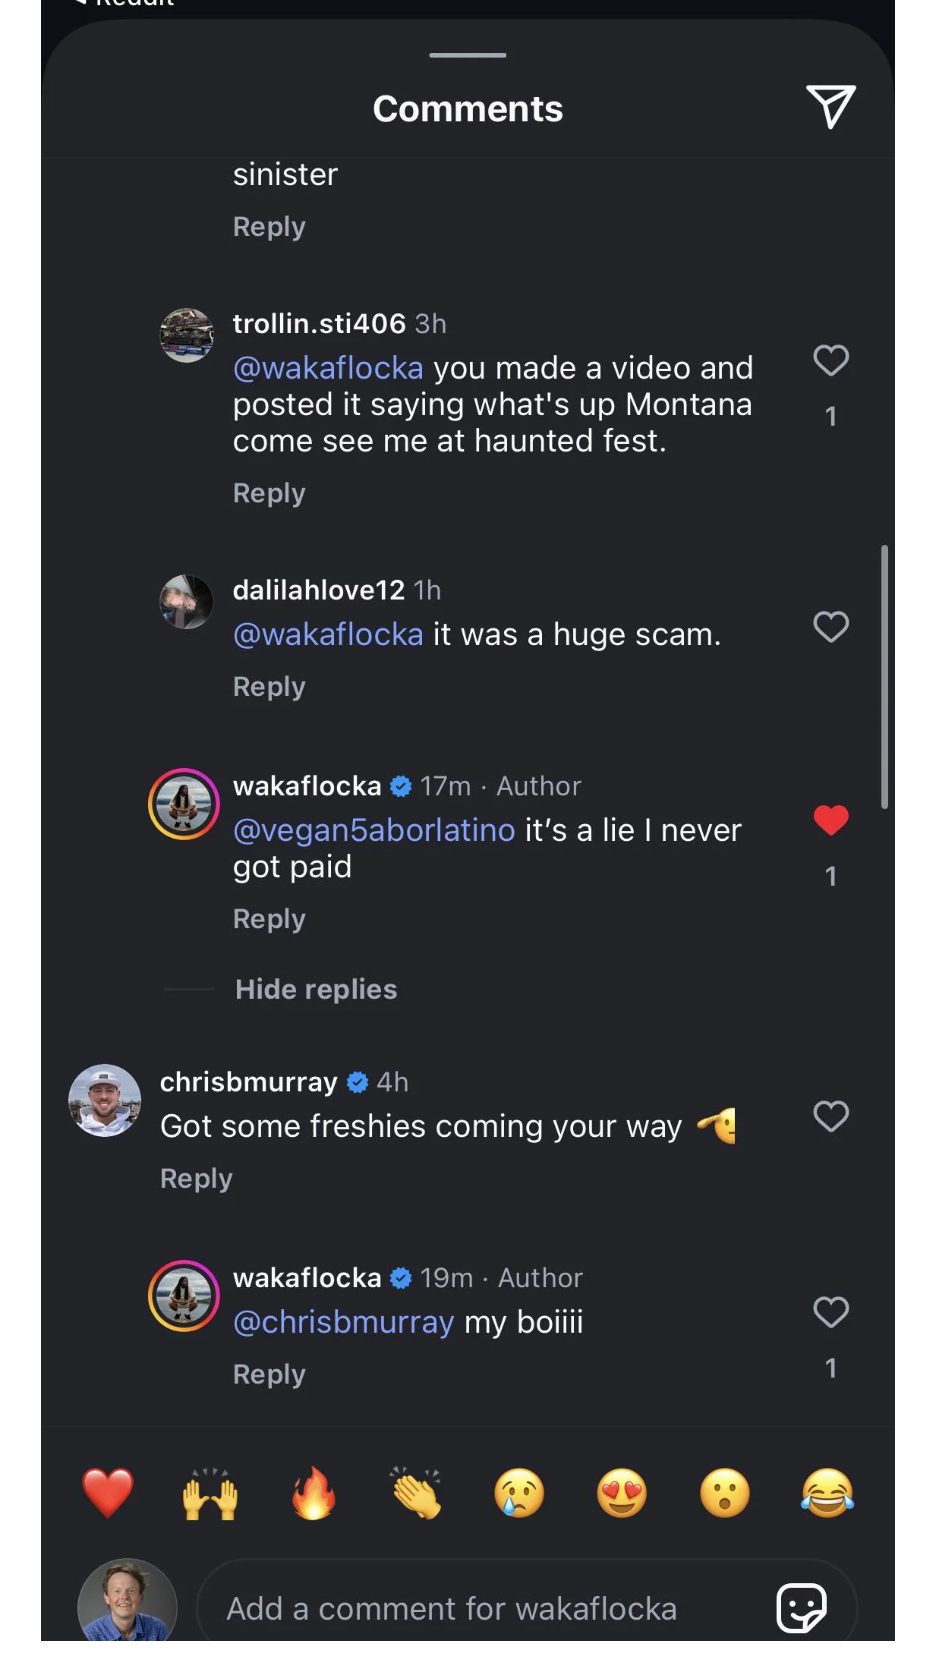The image size is (928, 1656).
Task: Send the crying face emoji reaction
Action: pos(519,1493)
